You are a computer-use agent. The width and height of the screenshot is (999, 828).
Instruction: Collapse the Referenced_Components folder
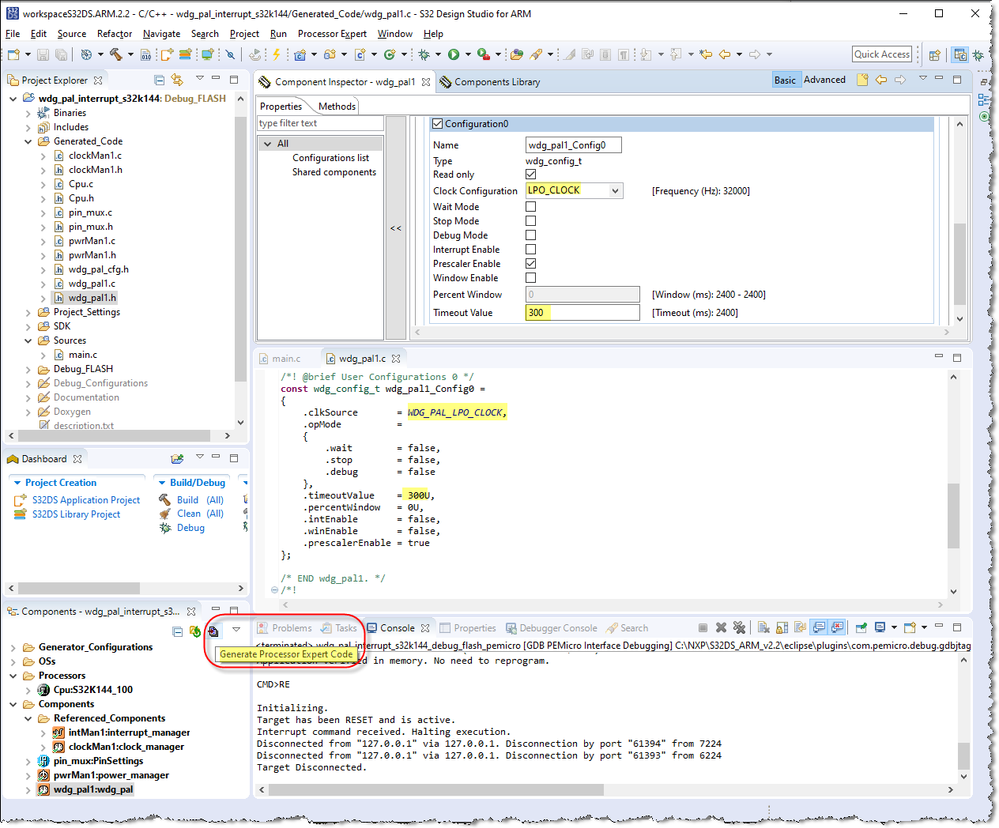(x=28, y=718)
